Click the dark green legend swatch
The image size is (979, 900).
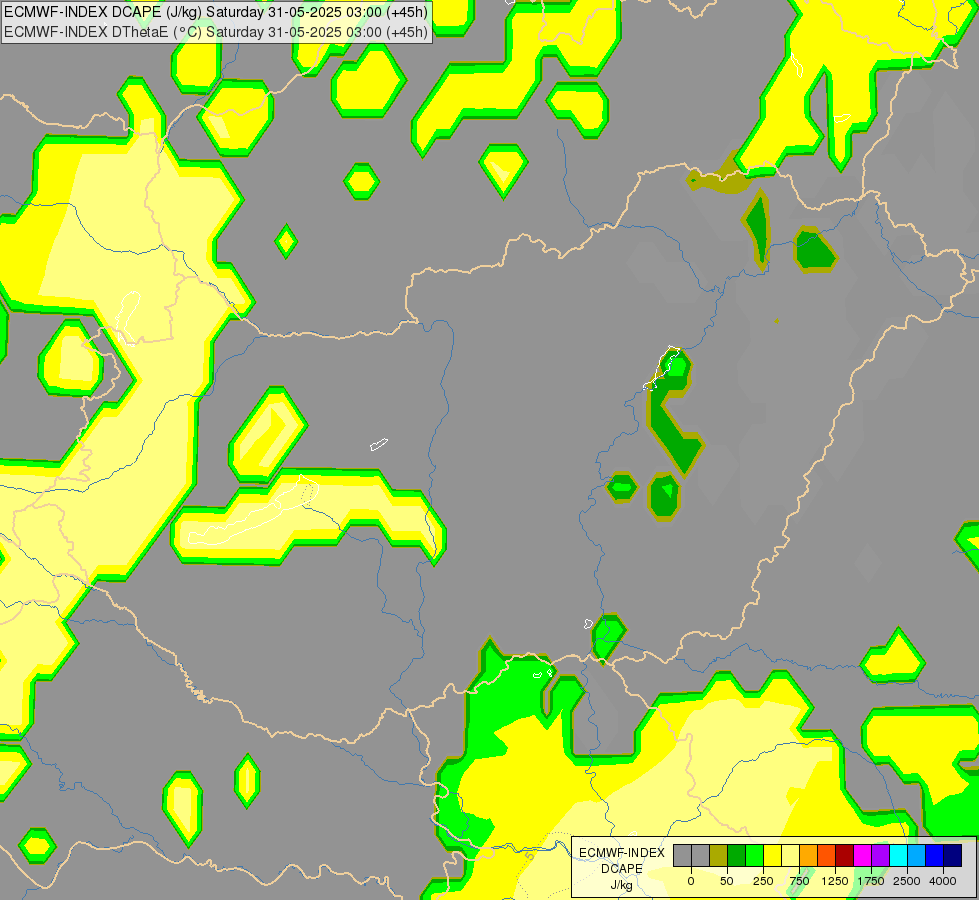click(x=737, y=856)
